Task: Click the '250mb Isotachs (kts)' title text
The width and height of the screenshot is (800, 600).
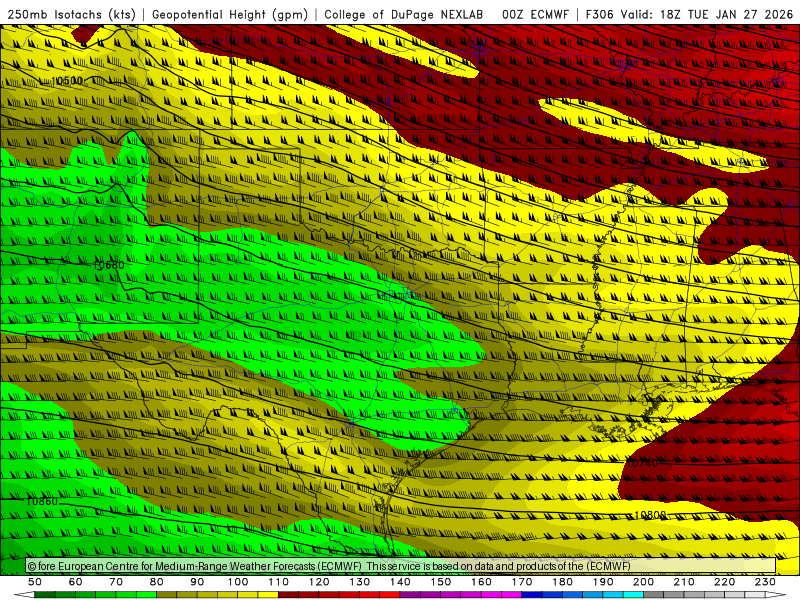Action: [71, 14]
